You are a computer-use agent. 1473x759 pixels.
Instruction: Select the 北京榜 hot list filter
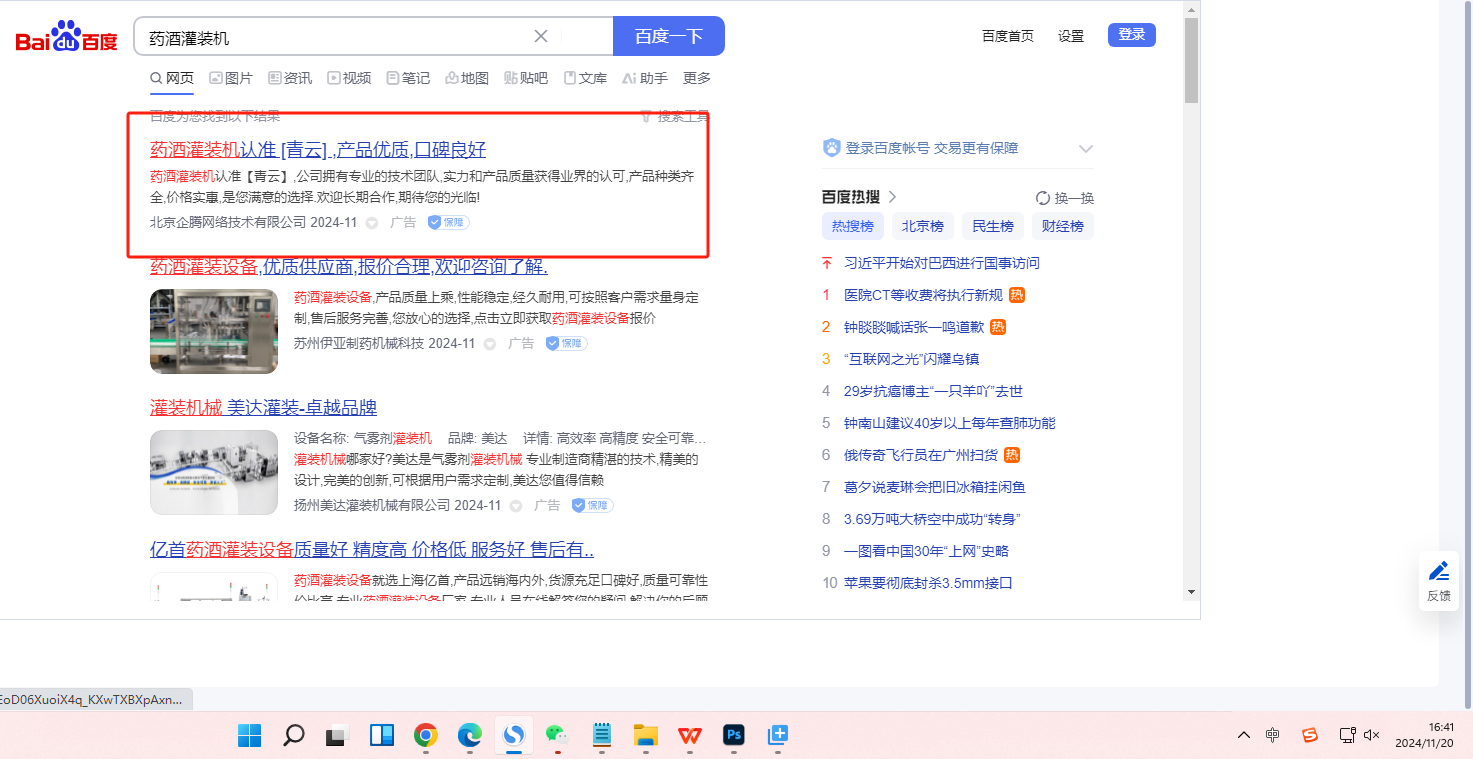click(x=922, y=226)
